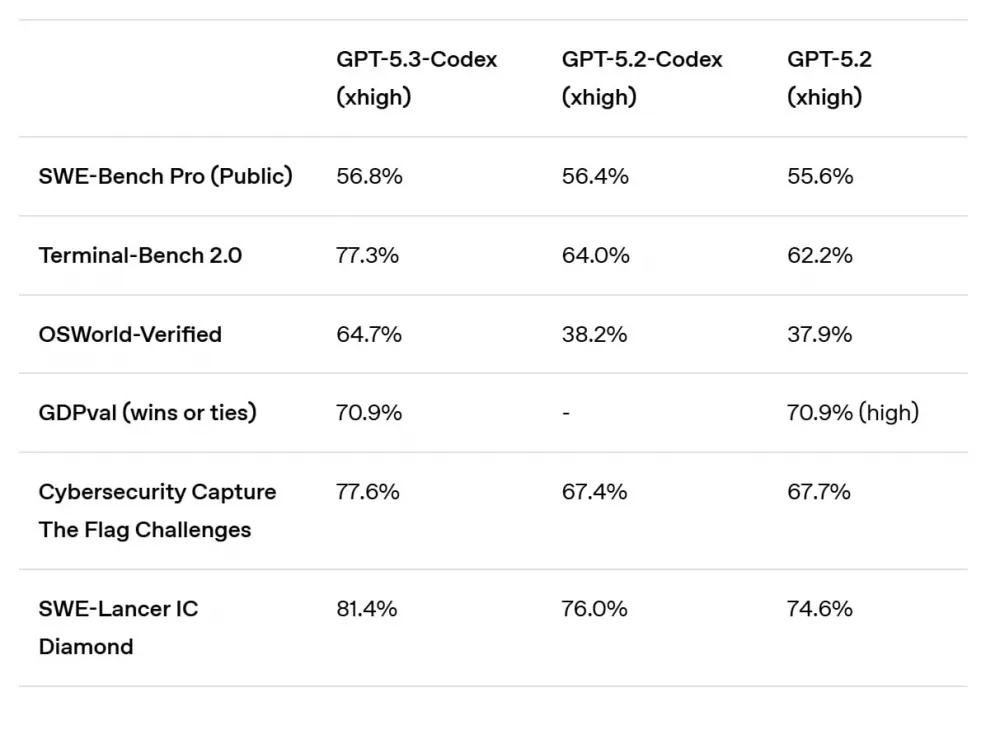Click the OSWorld-Verified row label
Screen dimensions: 1000x730
pyautogui.click(x=130, y=334)
